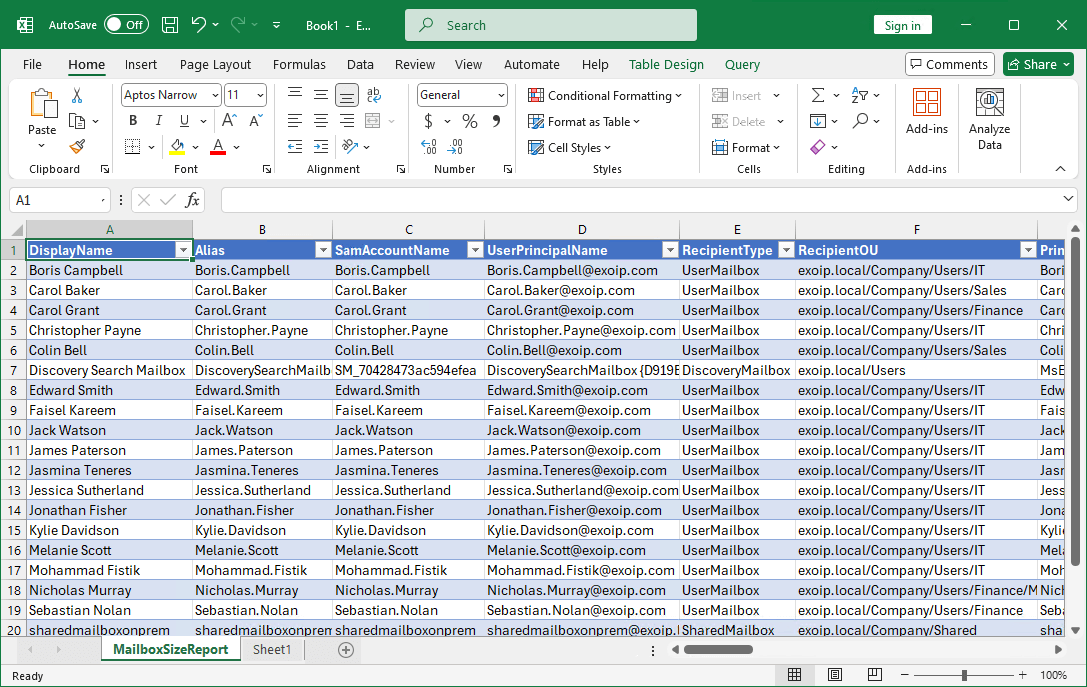Open the Comments panel
Viewport: 1087px width, 687px height.
point(948,63)
